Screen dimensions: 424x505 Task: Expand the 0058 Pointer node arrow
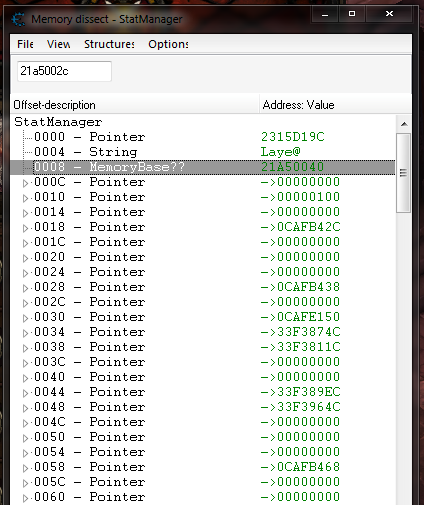tap(25, 468)
